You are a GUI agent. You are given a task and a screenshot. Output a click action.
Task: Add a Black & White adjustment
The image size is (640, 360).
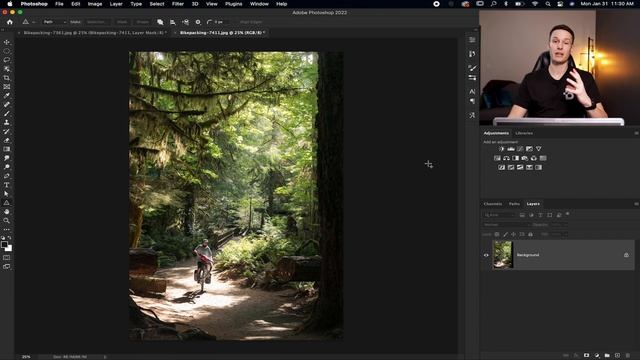point(516,158)
